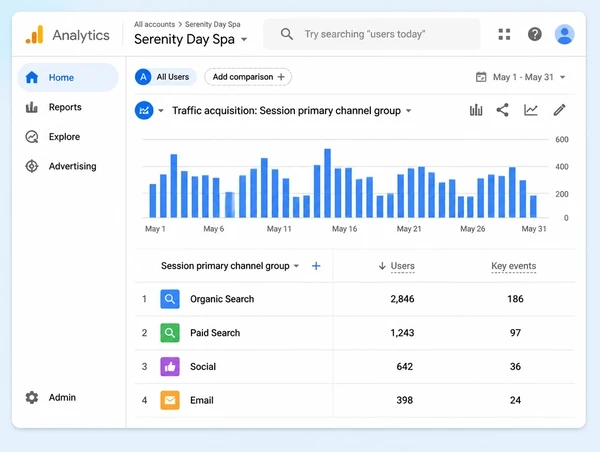Click the 97 key events value
600x452 pixels.
click(x=515, y=333)
